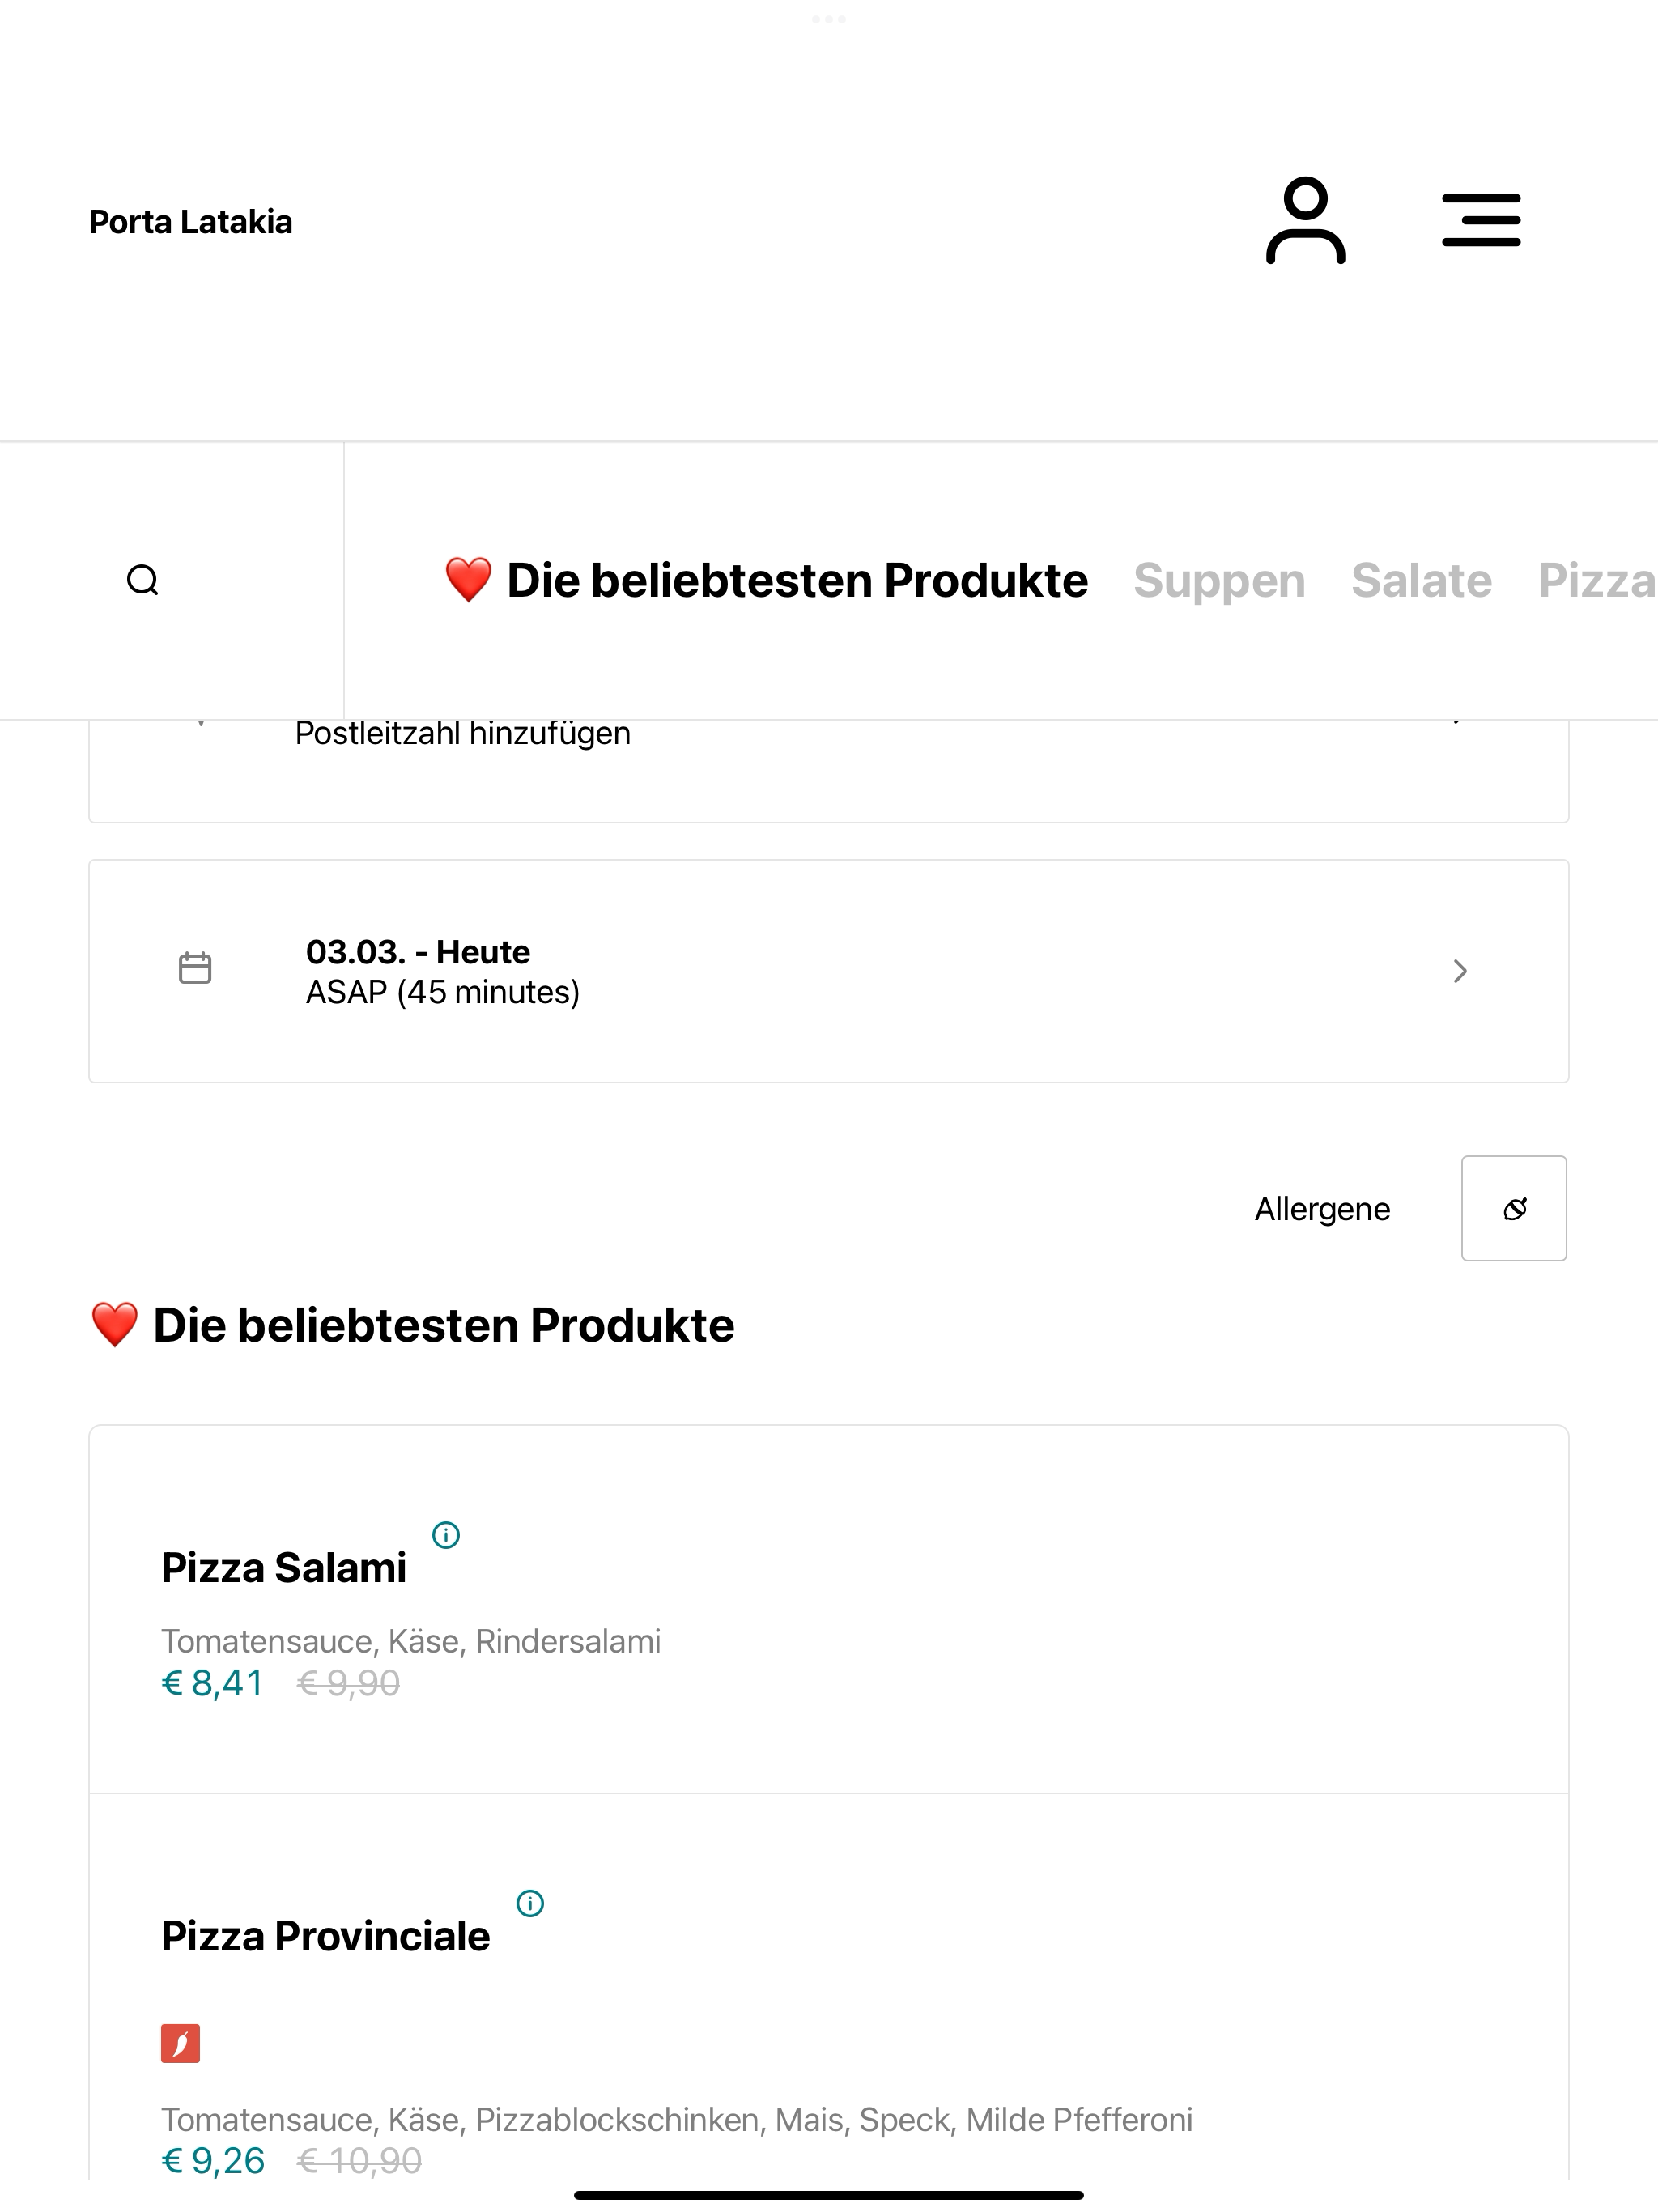Select the Pizza Provinciale product title
The image size is (1658, 2212).
pyautogui.click(x=326, y=1936)
